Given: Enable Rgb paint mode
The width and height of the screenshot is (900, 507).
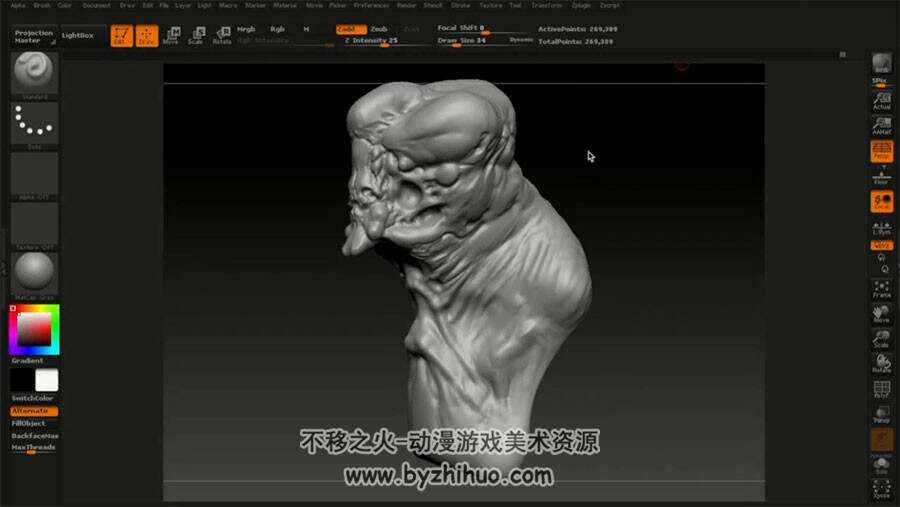Looking at the screenshot, I should coord(277,29).
